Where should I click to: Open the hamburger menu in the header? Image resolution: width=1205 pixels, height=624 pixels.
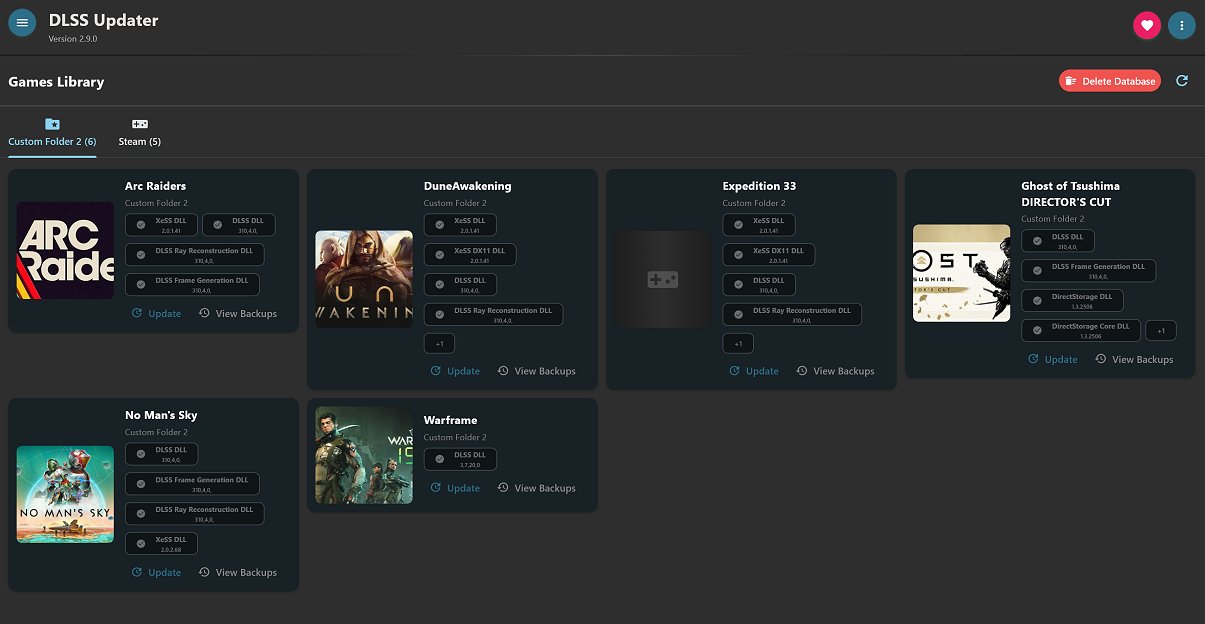(x=22, y=22)
